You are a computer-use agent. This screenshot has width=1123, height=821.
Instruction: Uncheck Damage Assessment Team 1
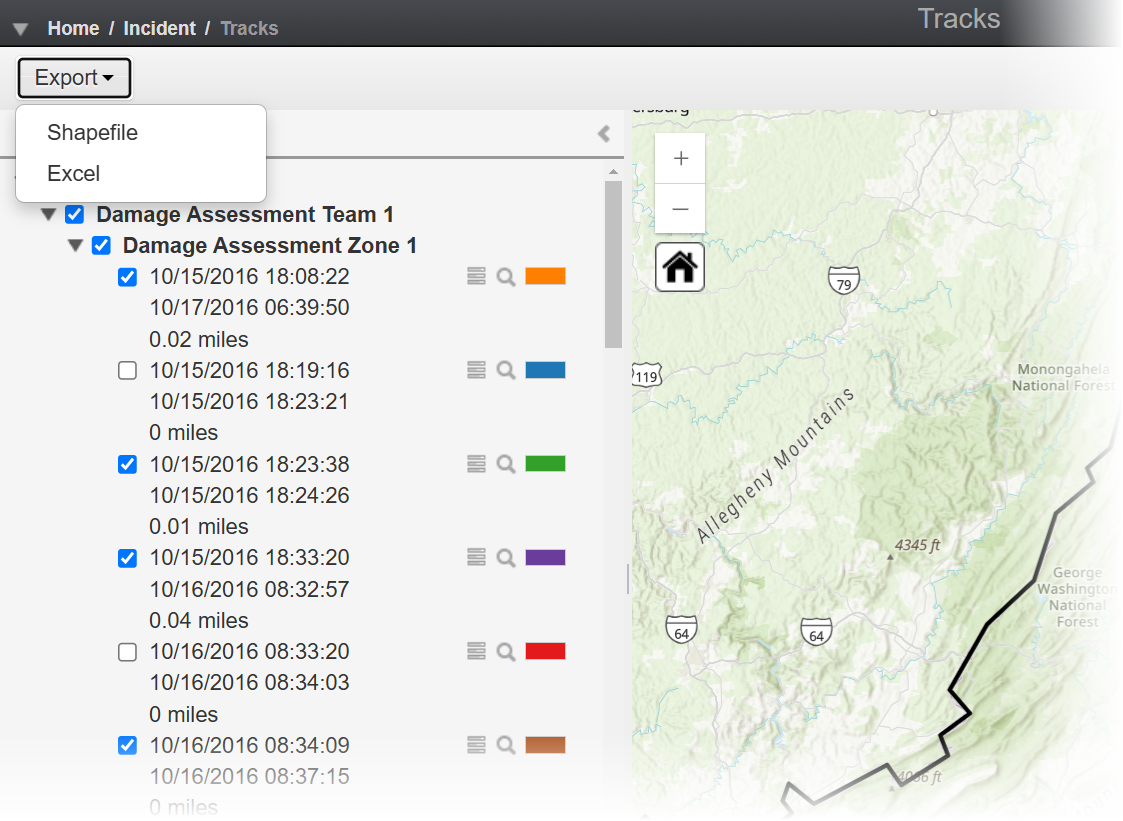(x=74, y=214)
